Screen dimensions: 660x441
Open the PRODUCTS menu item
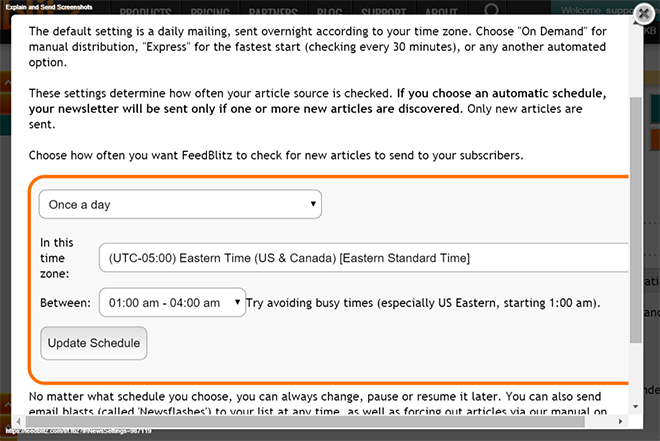tap(145, 11)
